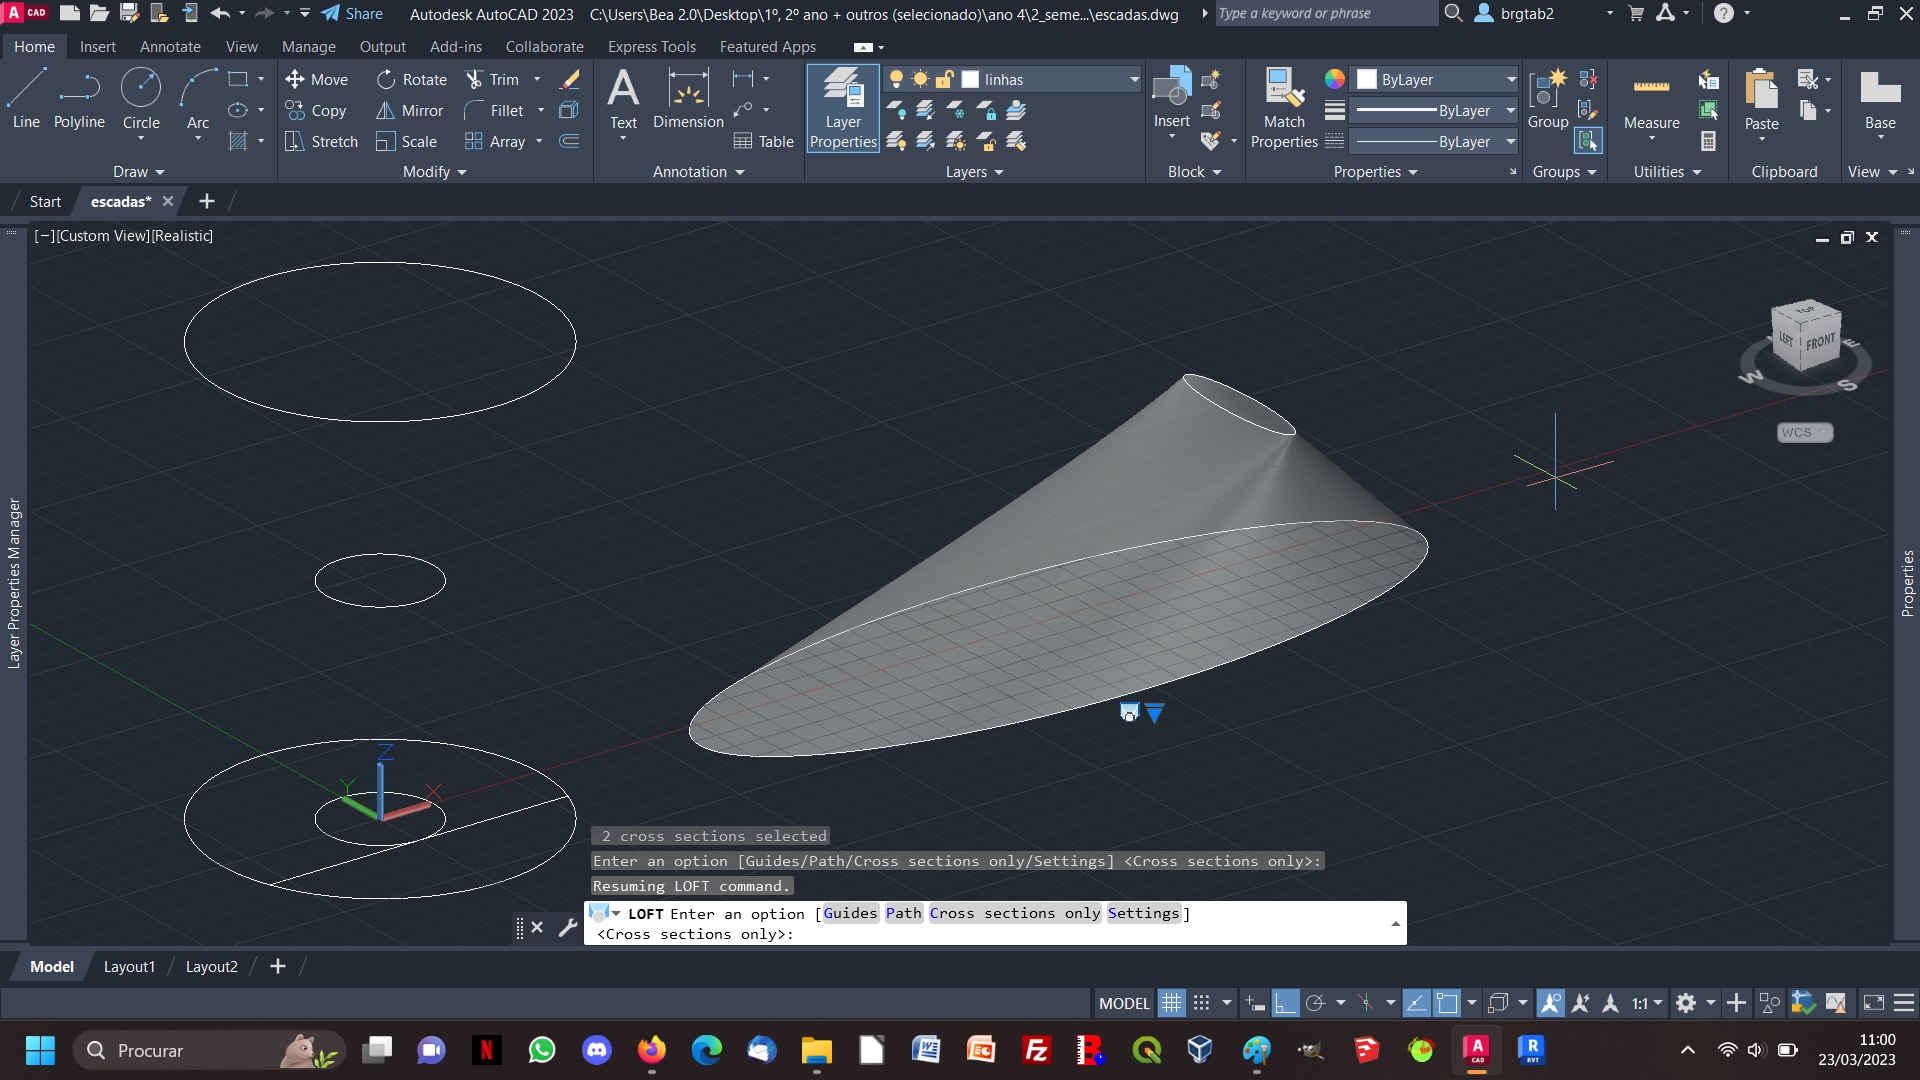This screenshot has width=1920, height=1080.
Task: Click the Customize wrench icon in command line
Action: 567,927
